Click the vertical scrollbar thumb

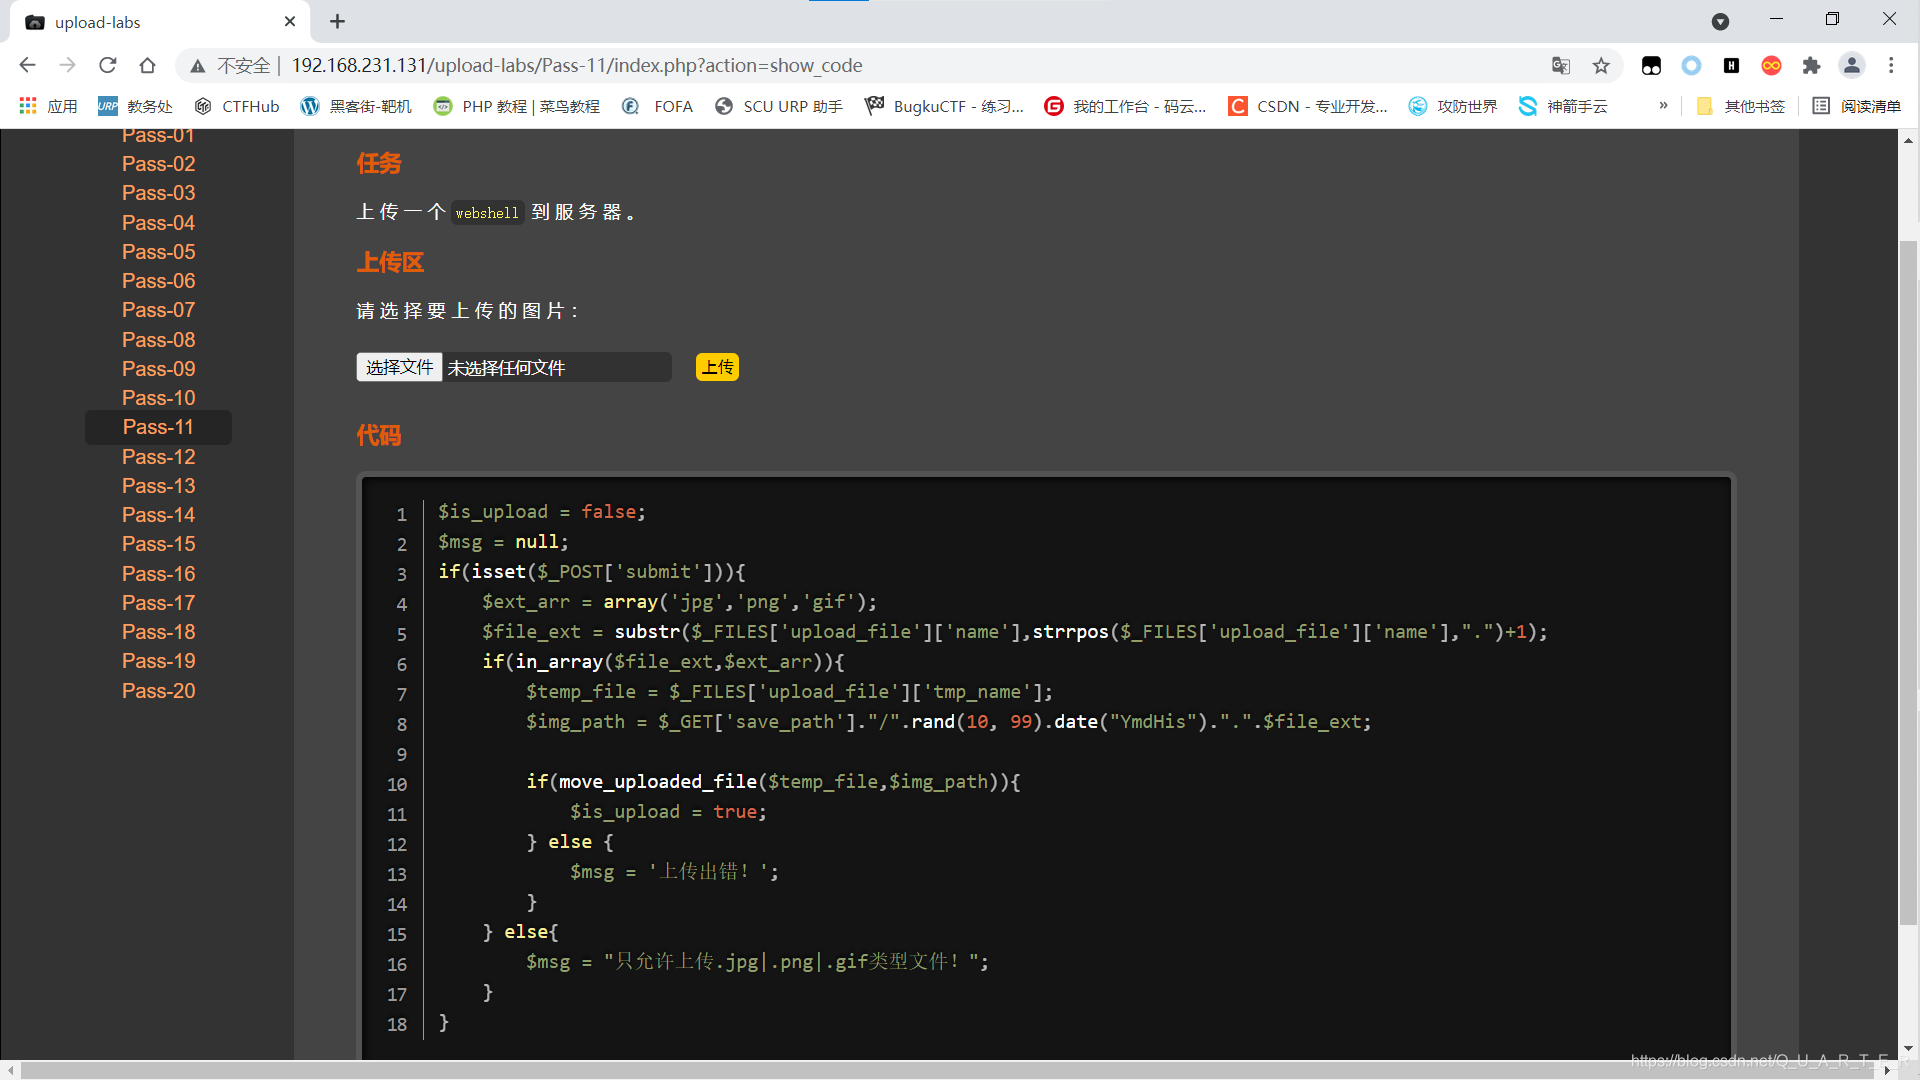point(1908,582)
